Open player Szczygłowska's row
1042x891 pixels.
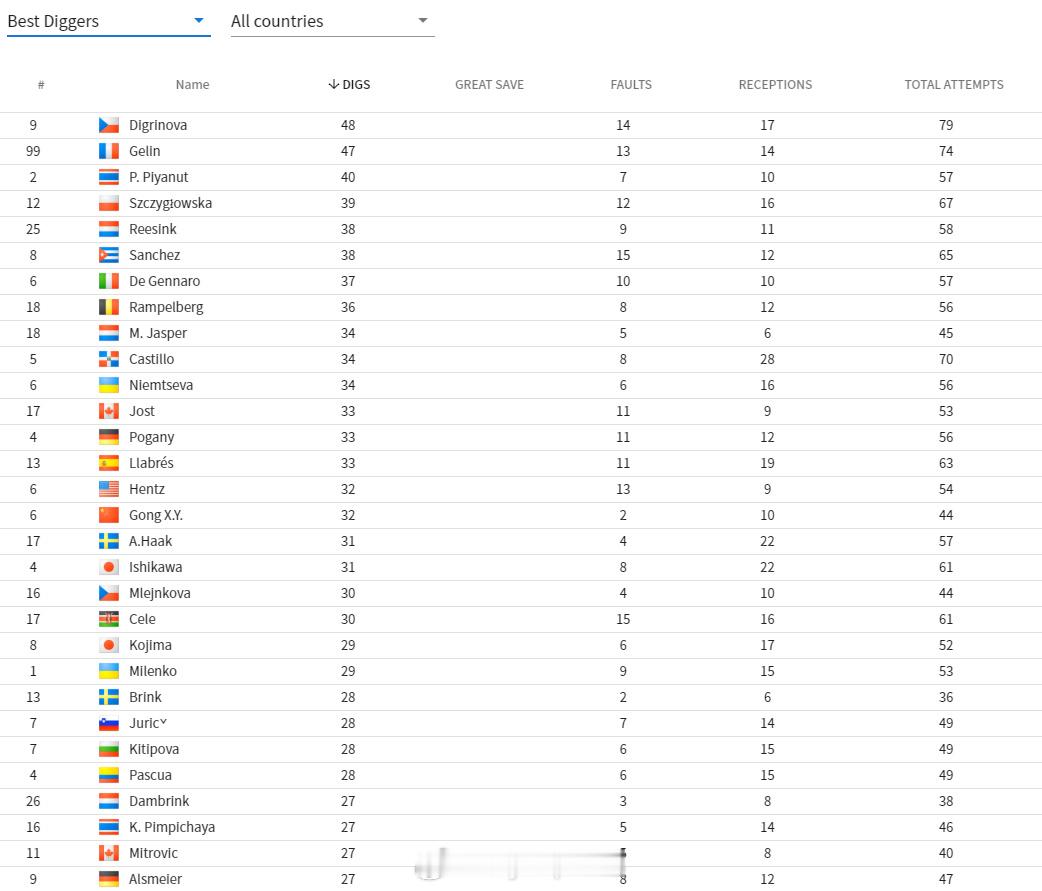(521, 203)
